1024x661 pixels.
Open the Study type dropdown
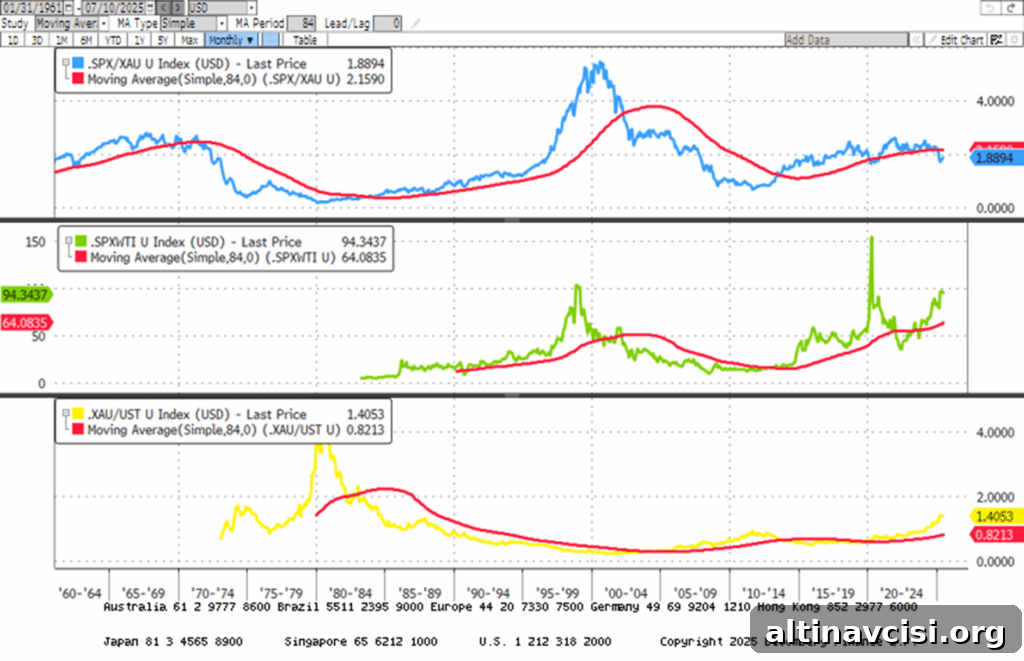click(103, 24)
